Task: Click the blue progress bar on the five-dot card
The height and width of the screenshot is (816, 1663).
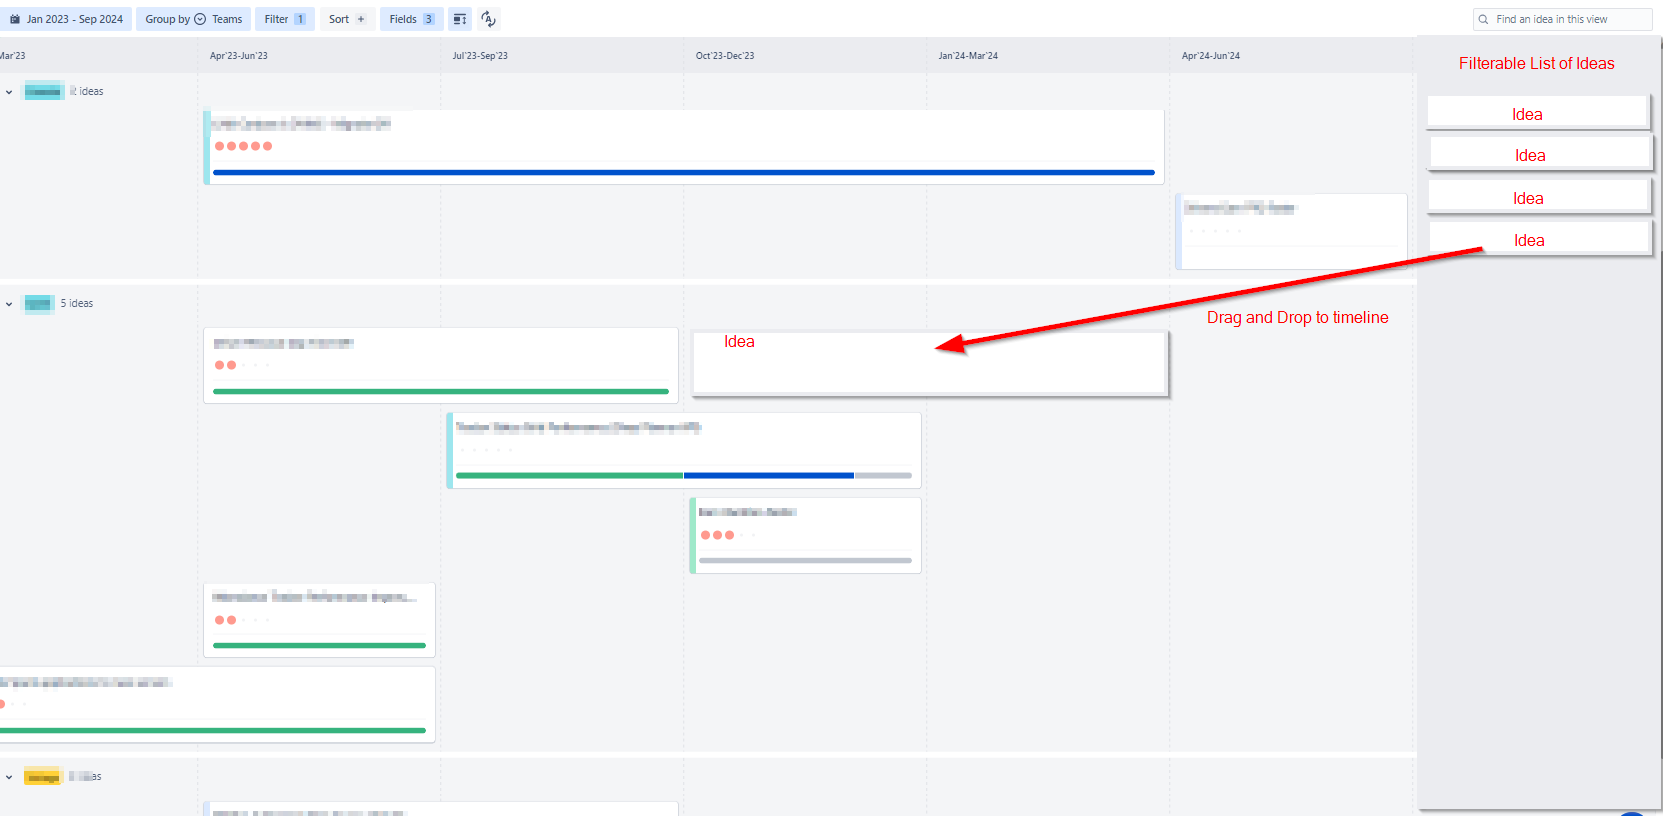Action: tap(684, 172)
